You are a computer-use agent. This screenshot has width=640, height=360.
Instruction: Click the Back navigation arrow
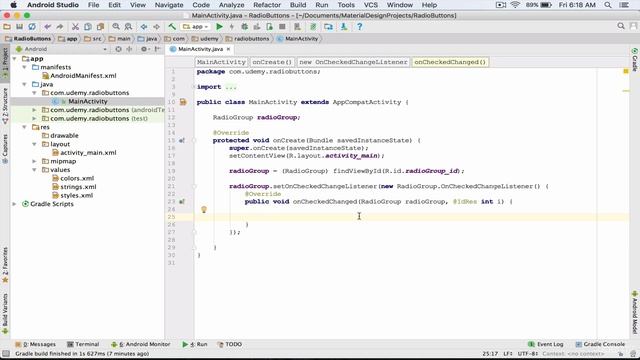(x=144, y=27)
